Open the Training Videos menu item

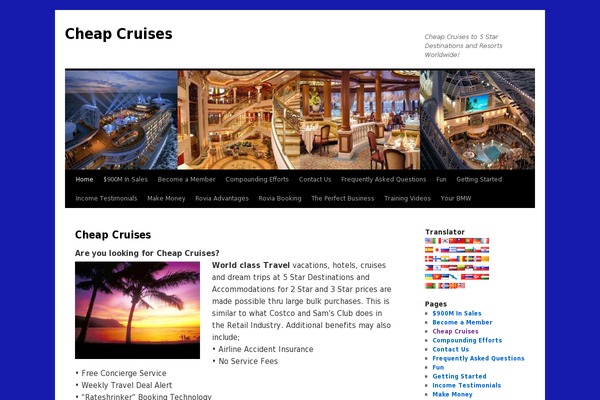(407, 198)
